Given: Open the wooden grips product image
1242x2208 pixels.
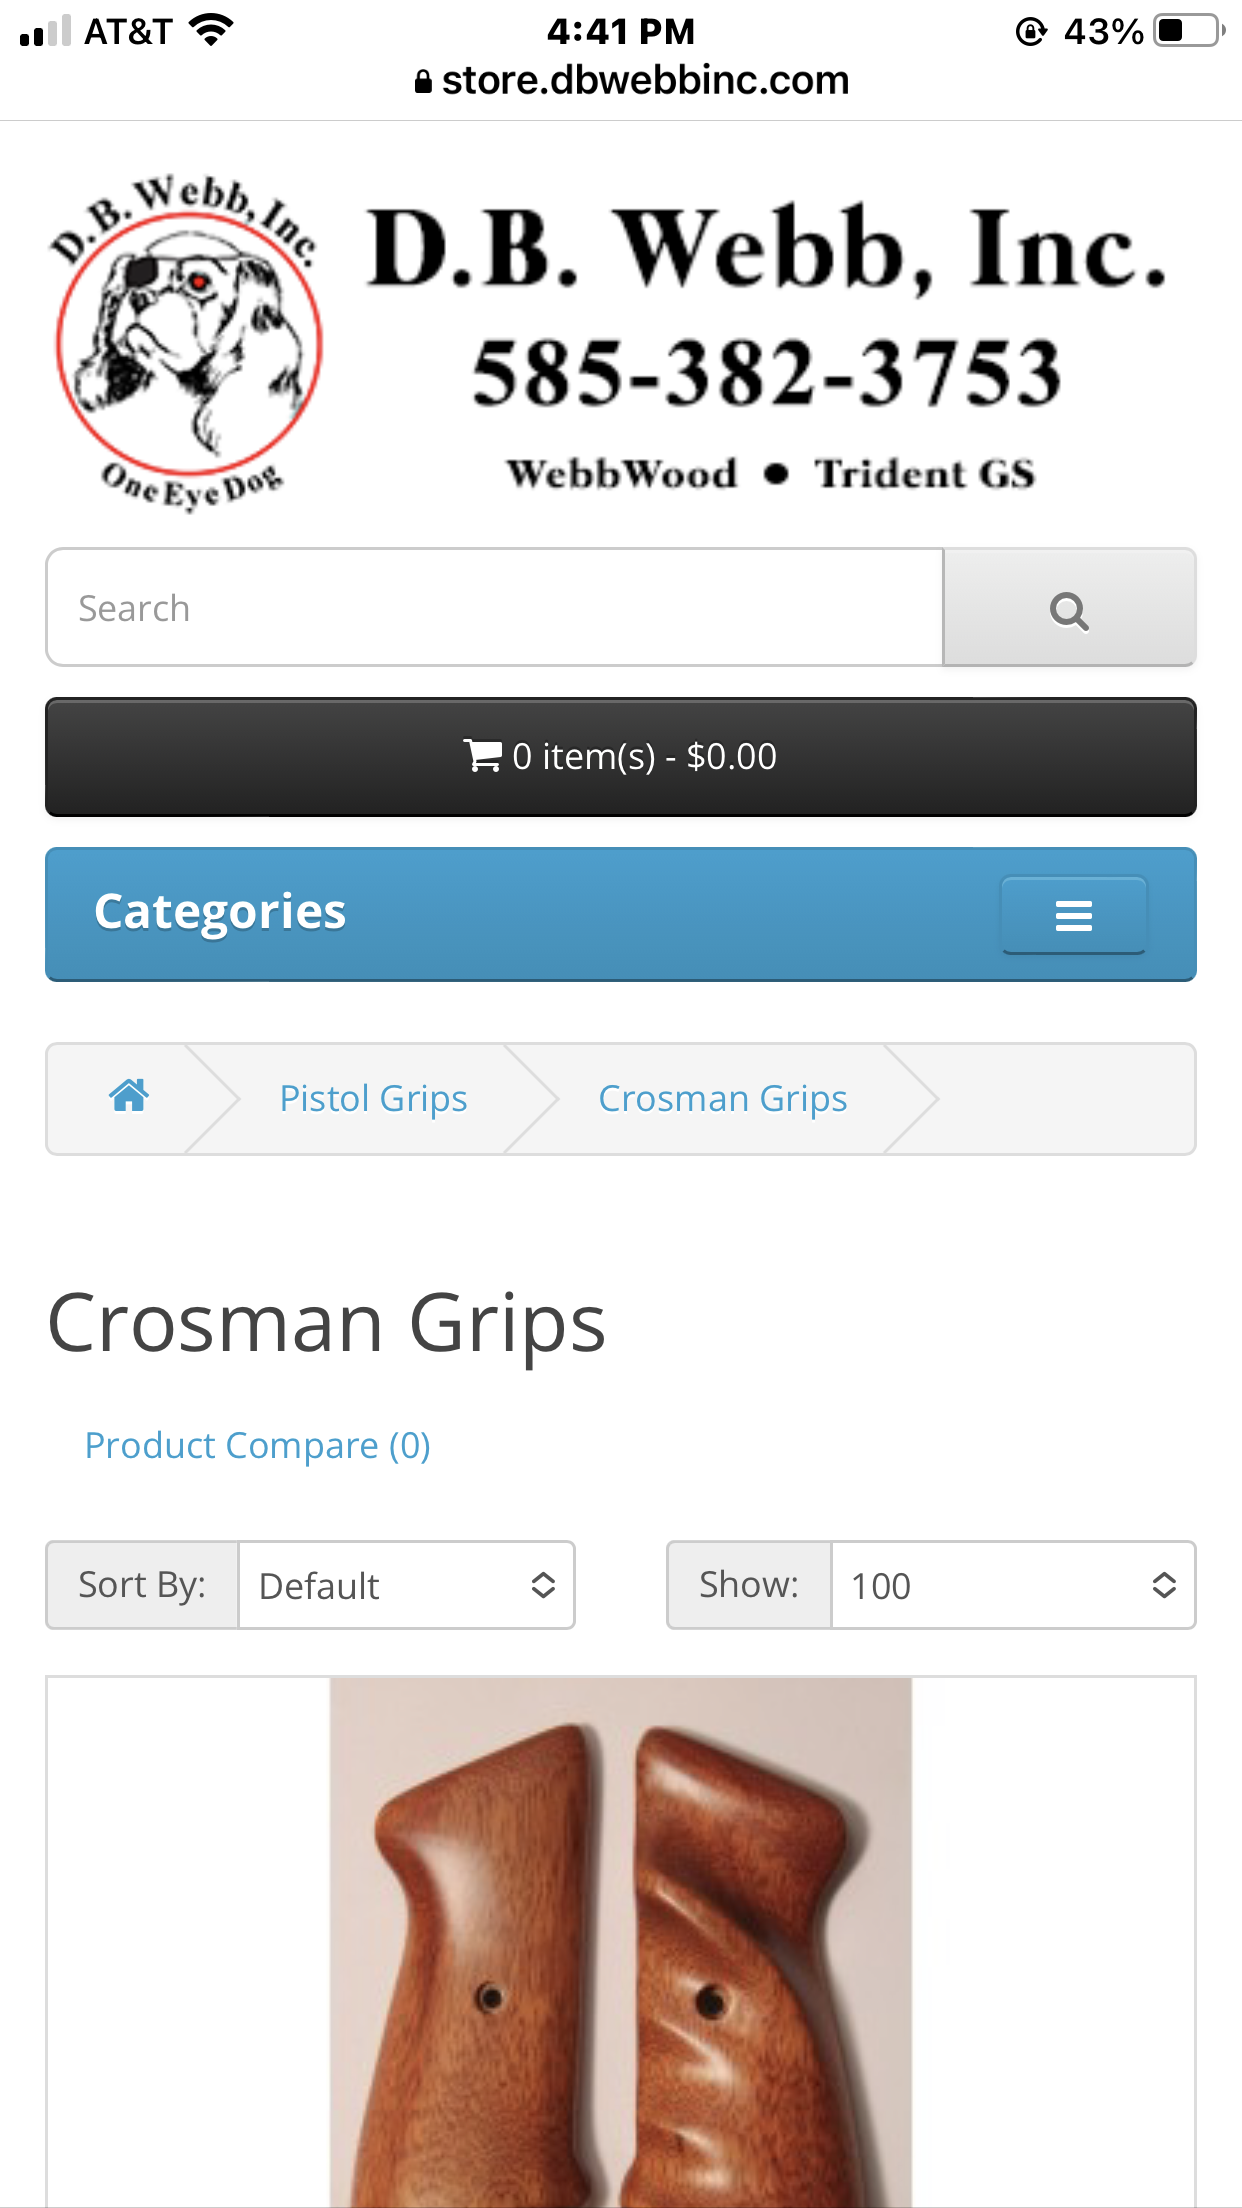Looking at the screenshot, I should coord(621,1942).
